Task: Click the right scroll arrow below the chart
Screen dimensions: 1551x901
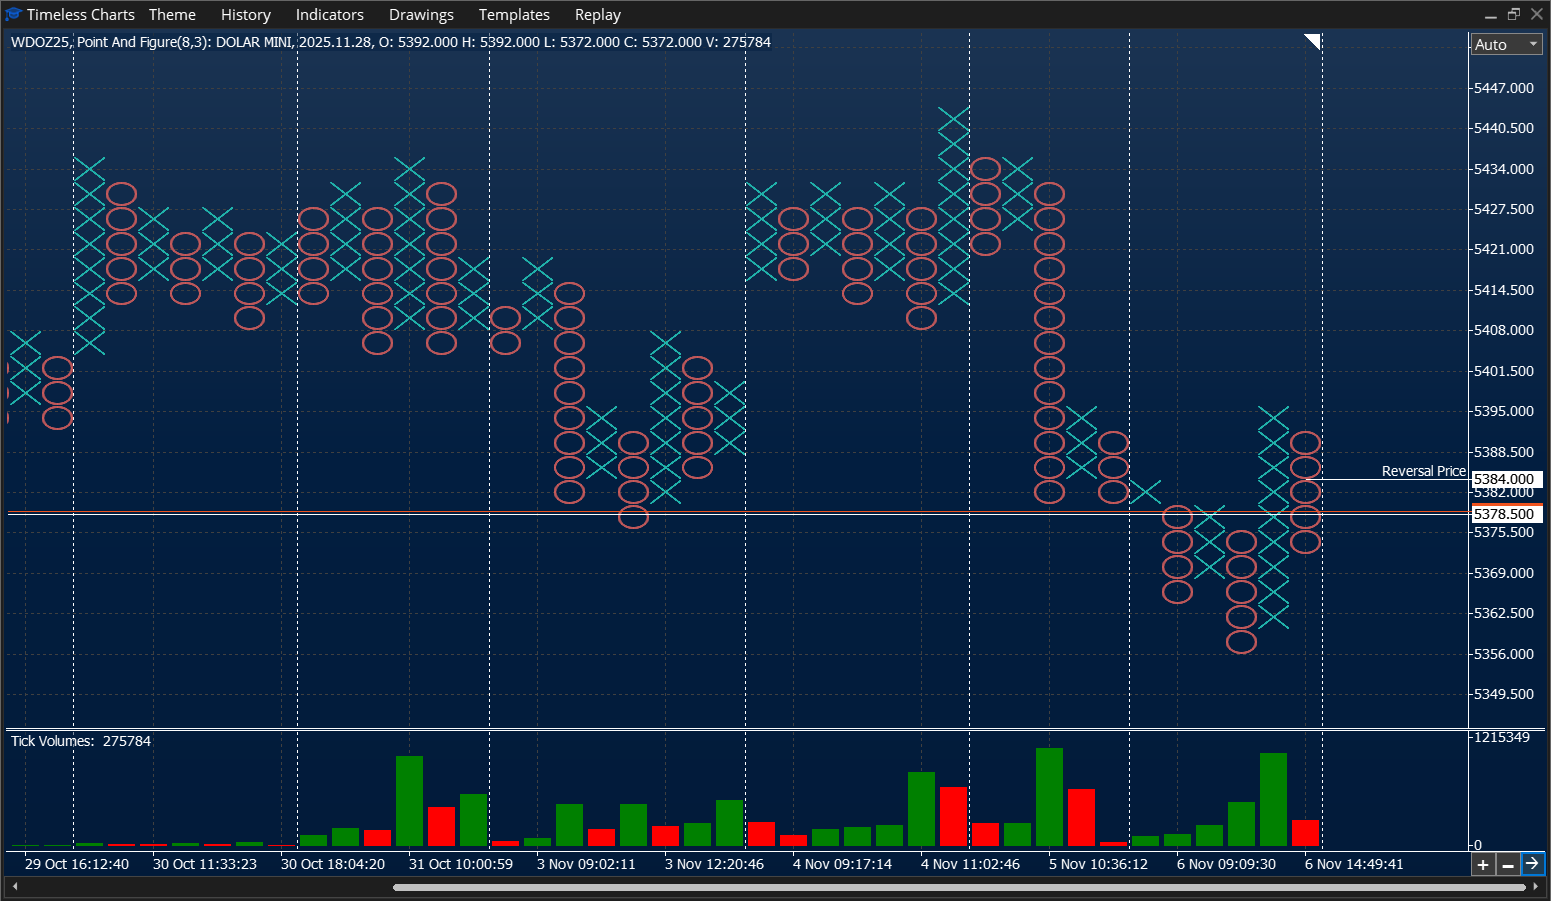Action: point(1537,886)
